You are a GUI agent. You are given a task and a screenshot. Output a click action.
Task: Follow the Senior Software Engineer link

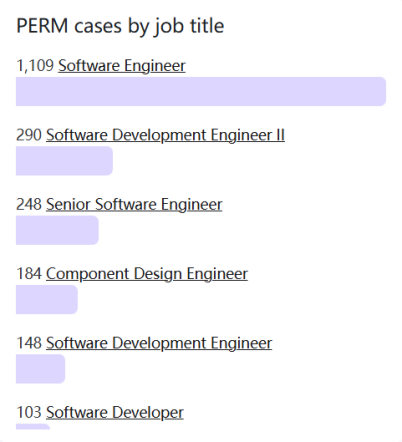[x=134, y=204]
